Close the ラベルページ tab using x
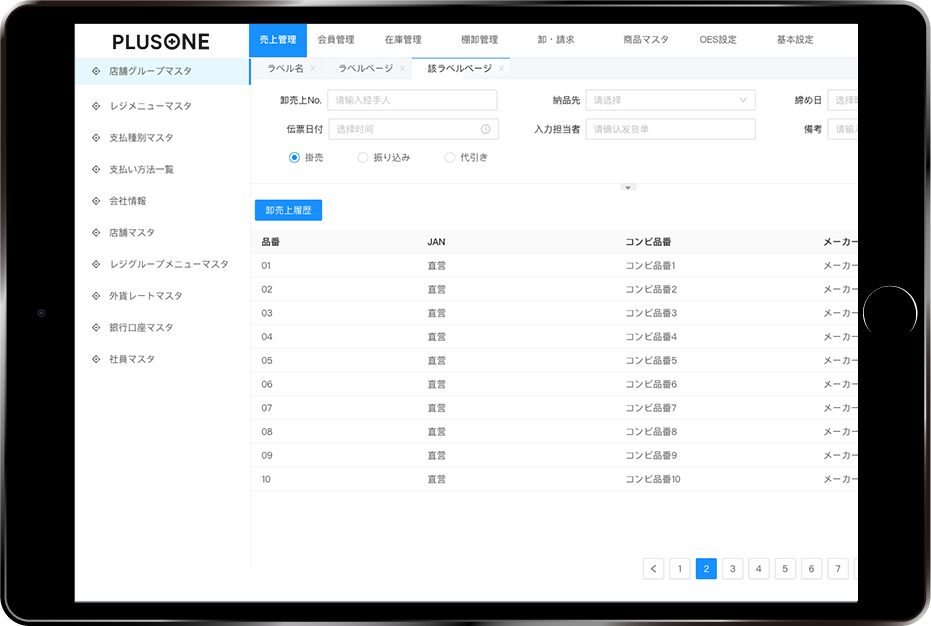 point(402,69)
